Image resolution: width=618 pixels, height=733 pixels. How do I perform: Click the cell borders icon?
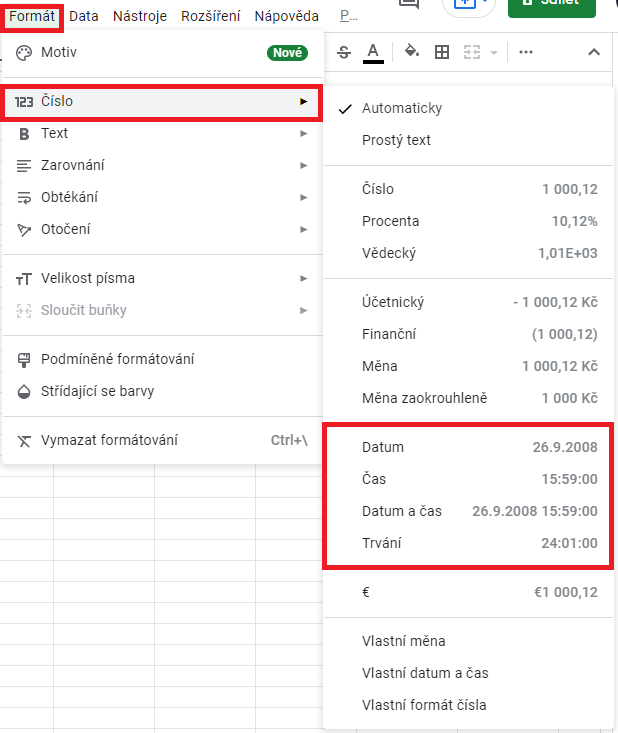[x=441, y=52]
